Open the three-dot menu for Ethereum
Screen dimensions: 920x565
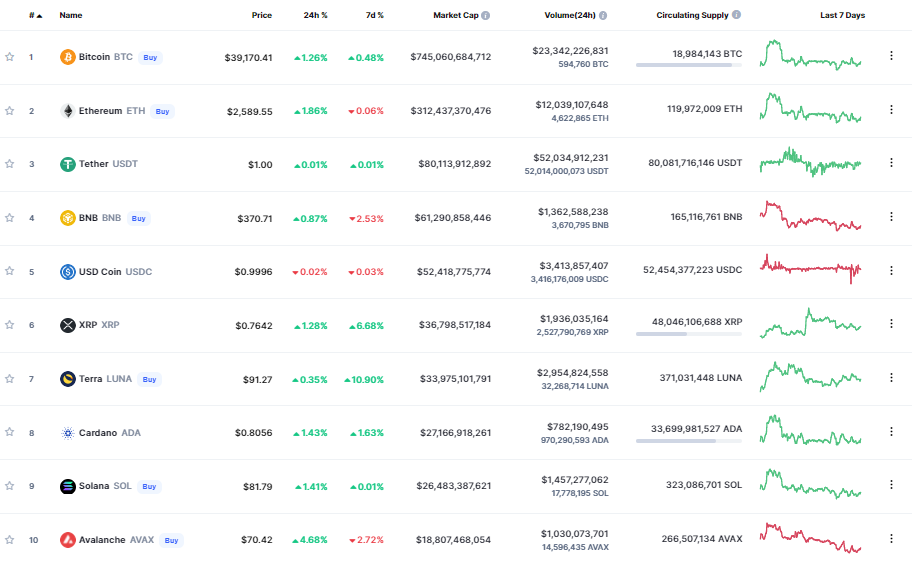(x=891, y=110)
